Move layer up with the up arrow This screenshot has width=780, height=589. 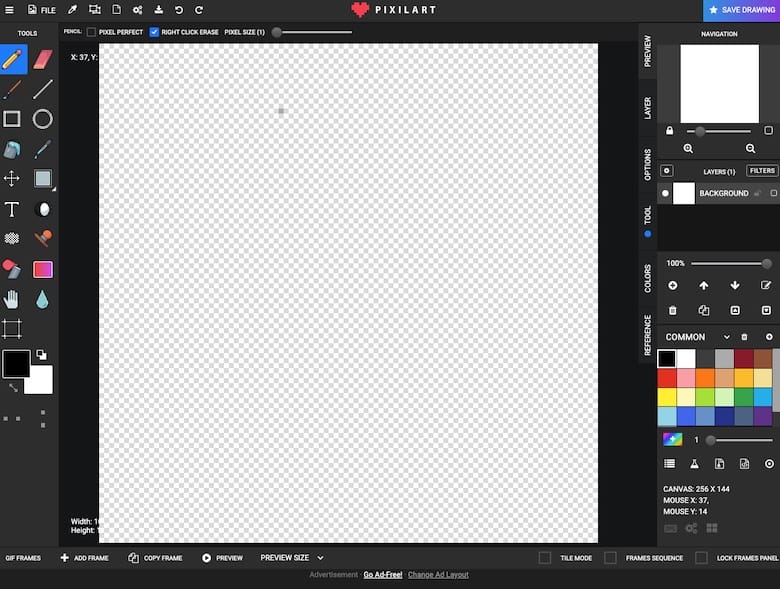(x=703, y=285)
